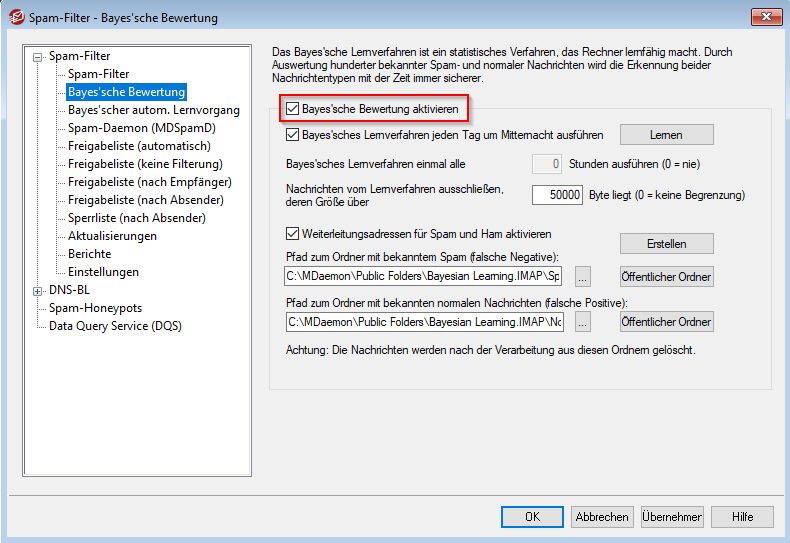Click the message size limit field
Image resolution: width=790 pixels, height=543 pixels.
(x=557, y=195)
